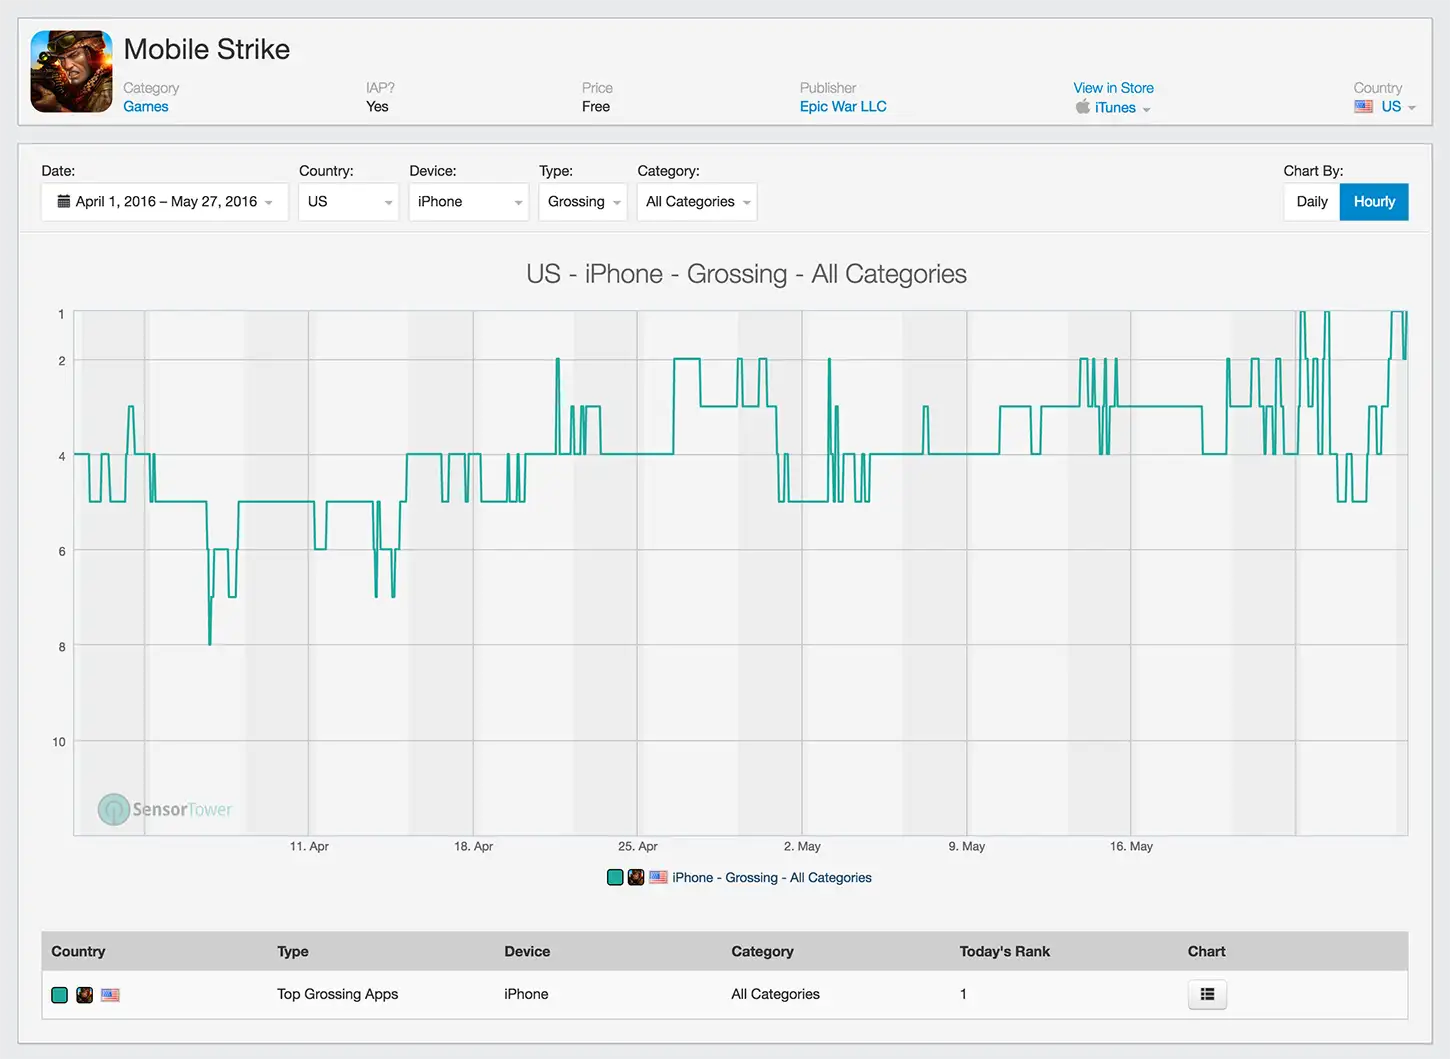Click the All Categories table cell
Viewport: 1450px width, 1059px height.
point(775,994)
